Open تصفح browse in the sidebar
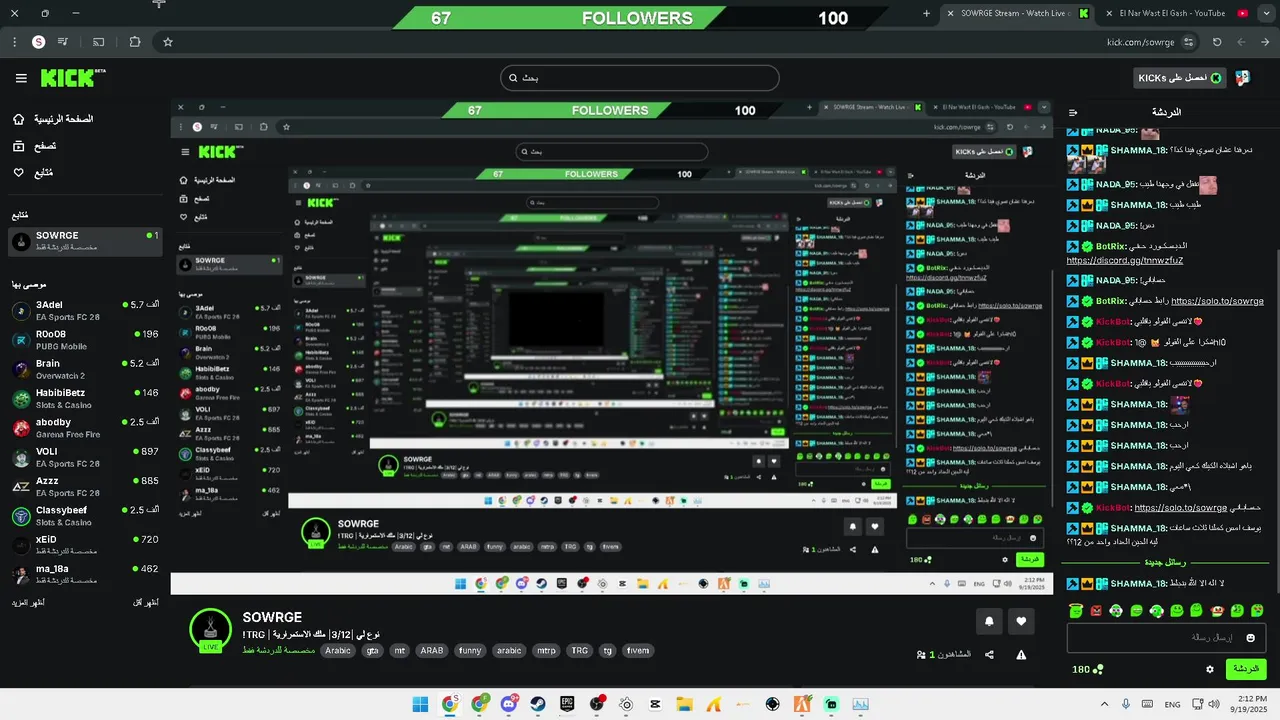1280x720 pixels. (34, 146)
